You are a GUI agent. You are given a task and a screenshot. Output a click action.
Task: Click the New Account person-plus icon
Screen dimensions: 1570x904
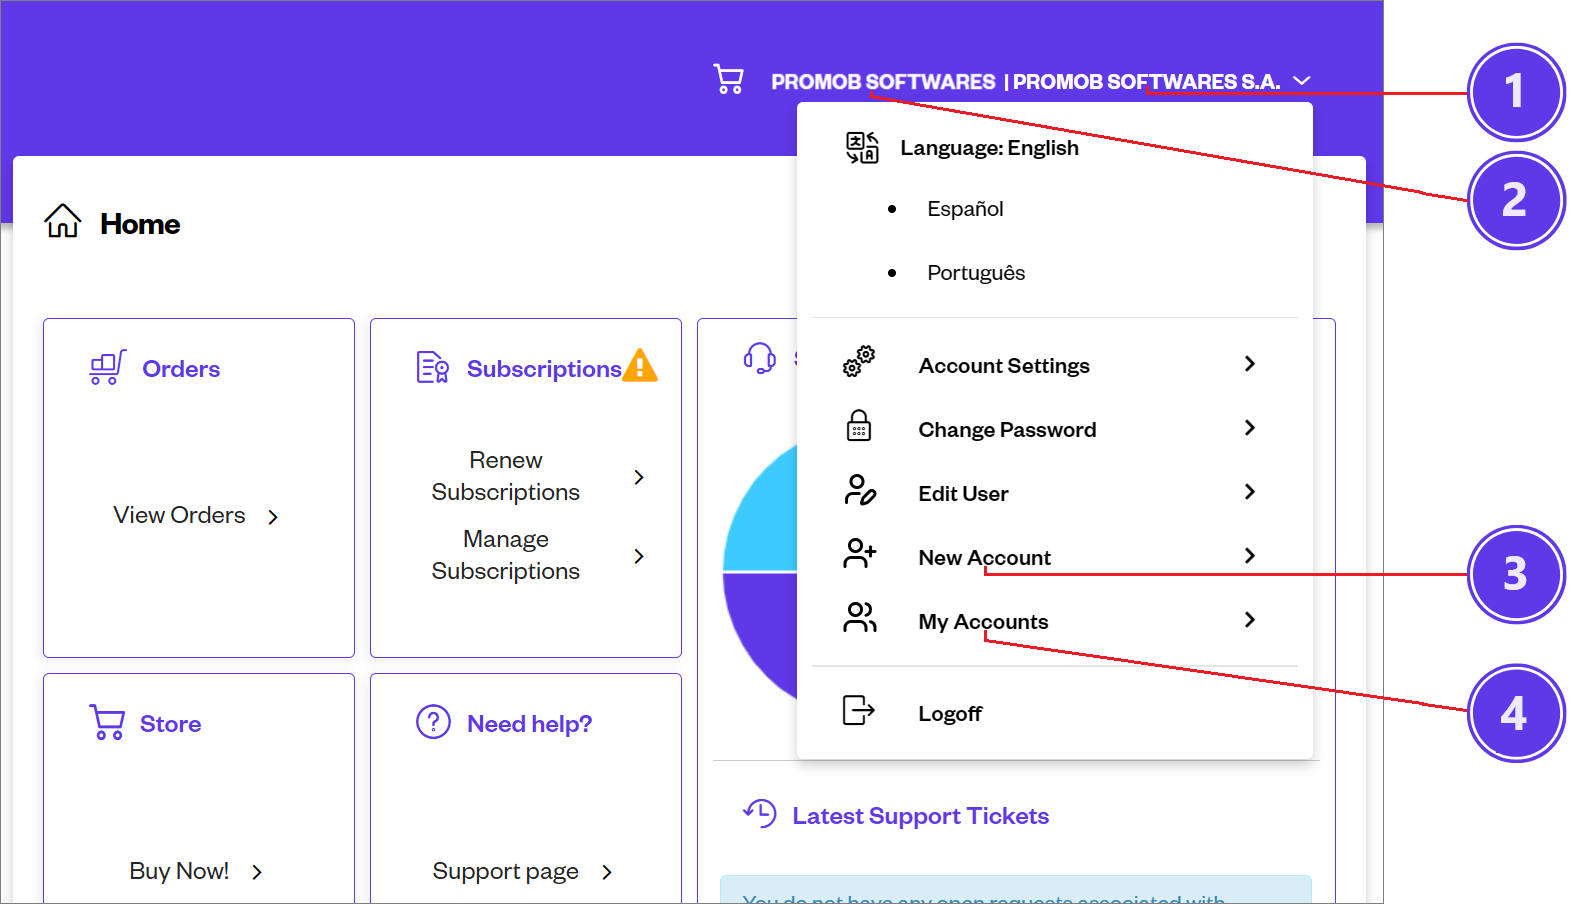[859, 555]
